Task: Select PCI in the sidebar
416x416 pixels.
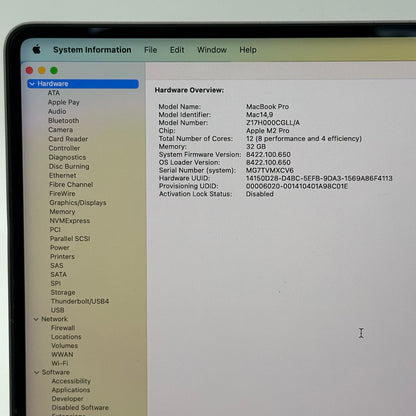Action: [x=55, y=230]
